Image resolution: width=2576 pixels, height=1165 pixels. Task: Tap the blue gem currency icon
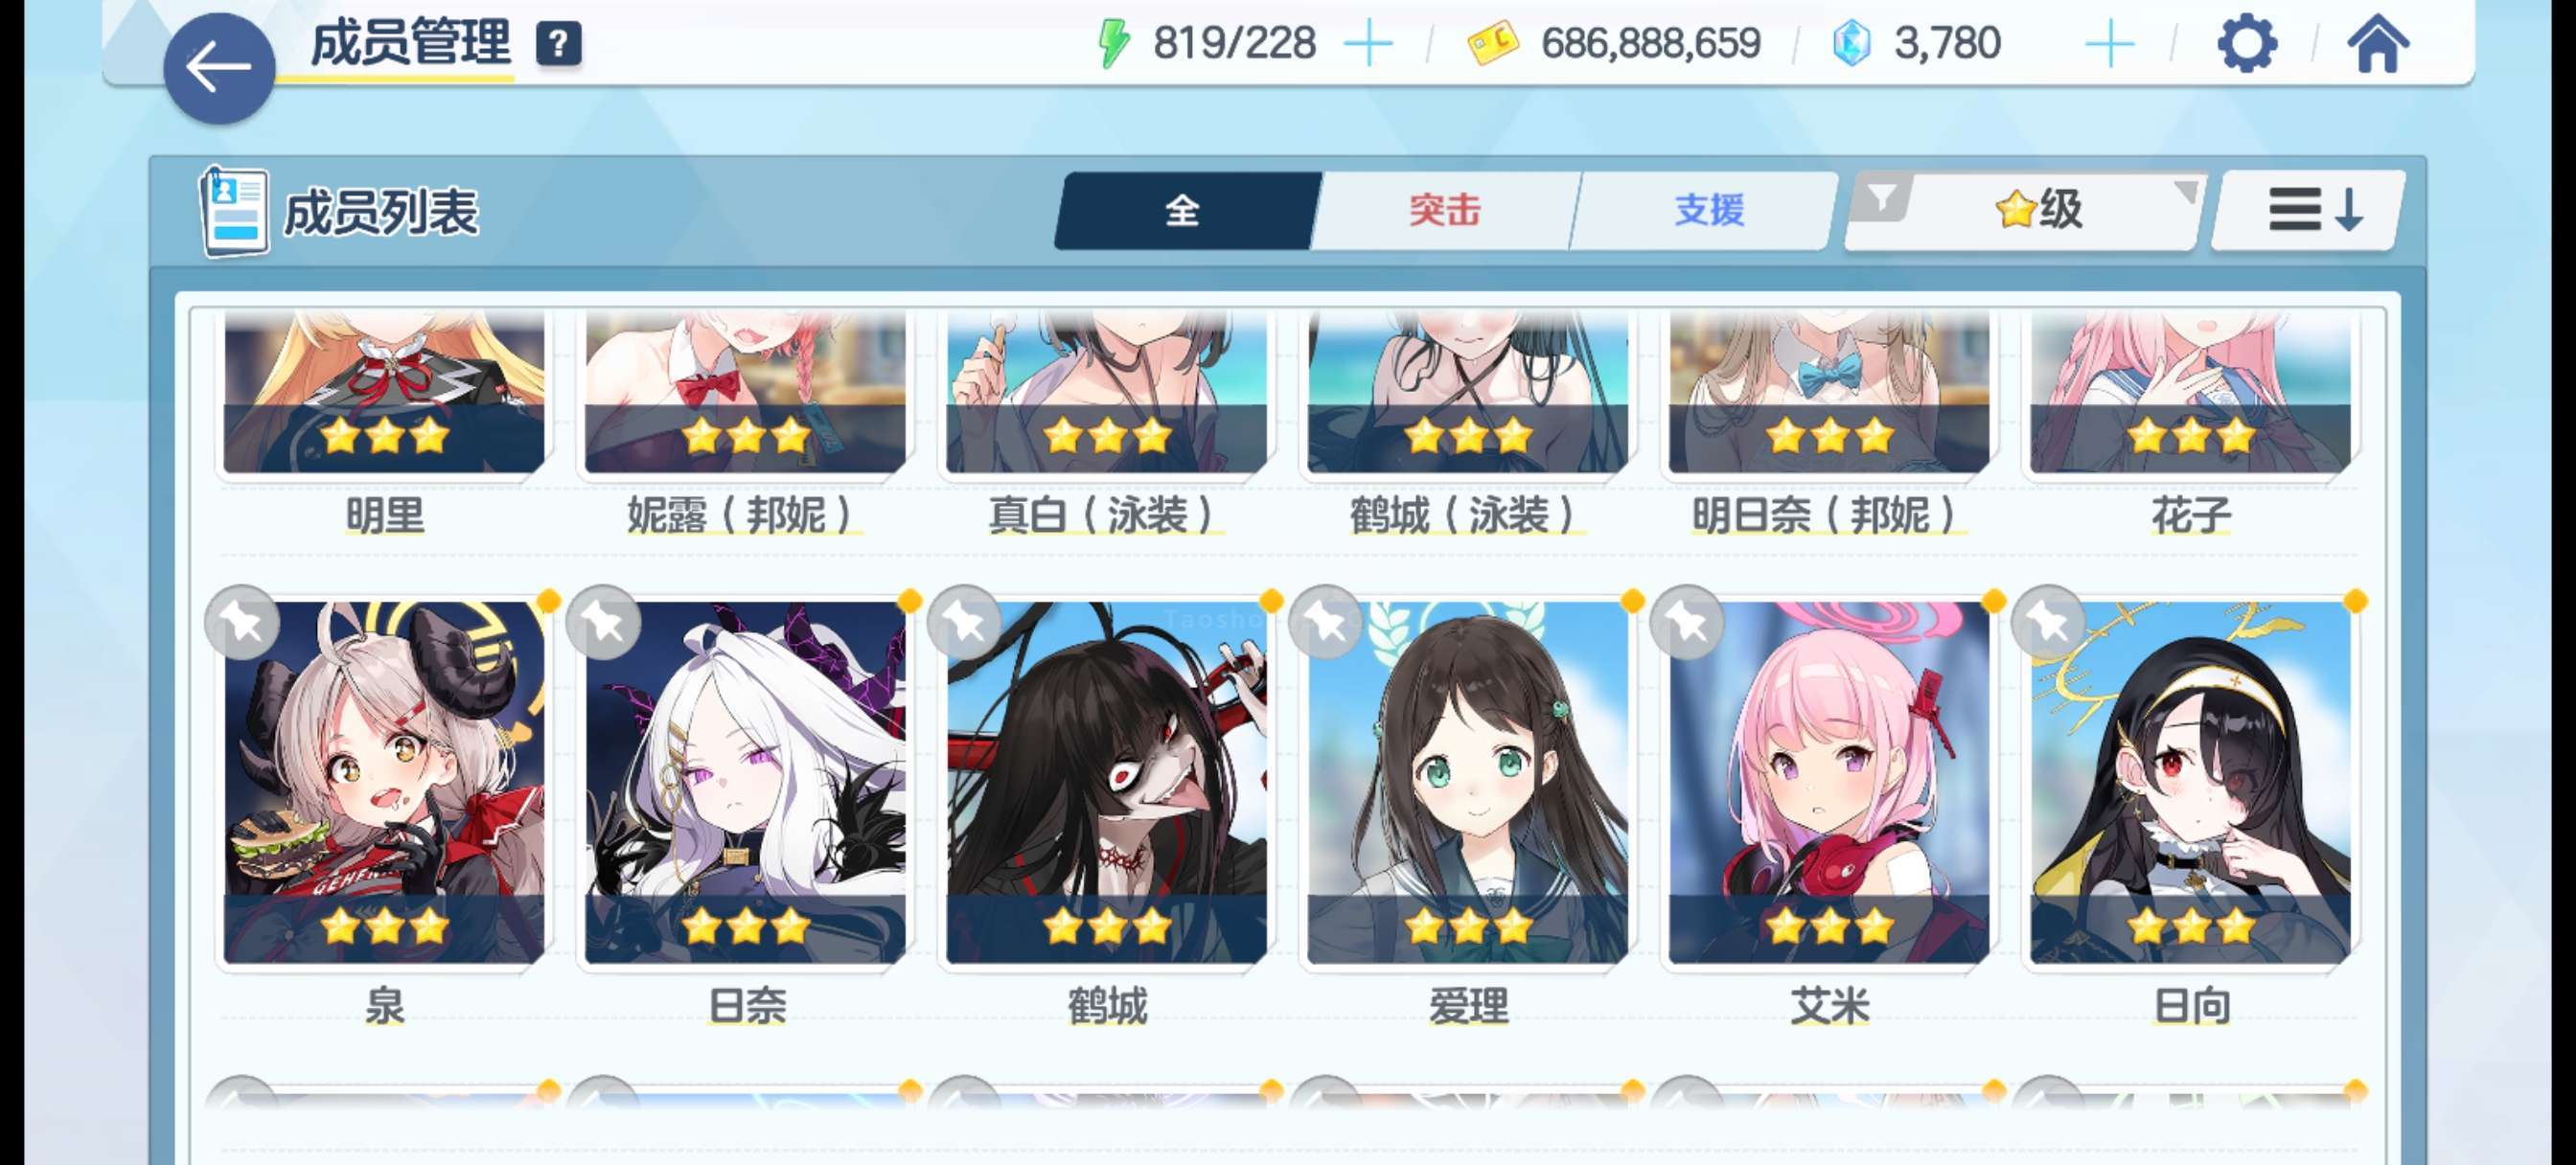pyautogui.click(x=1851, y=44)
